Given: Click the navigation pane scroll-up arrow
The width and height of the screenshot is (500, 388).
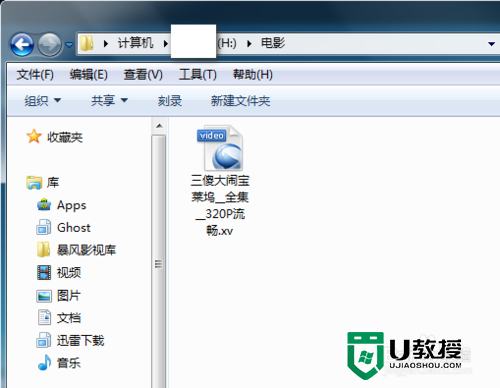Looking at the screenshot, I should tap(159, 126).
